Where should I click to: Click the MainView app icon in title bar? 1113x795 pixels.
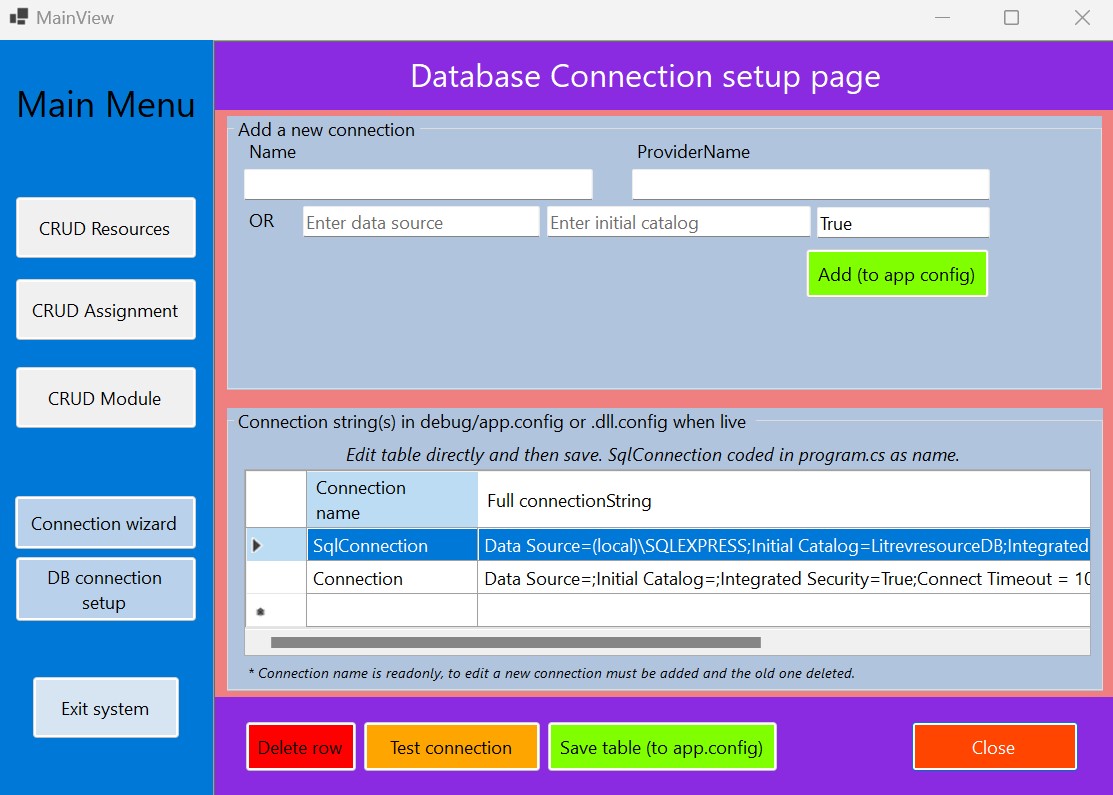click(x=18, y=17)
